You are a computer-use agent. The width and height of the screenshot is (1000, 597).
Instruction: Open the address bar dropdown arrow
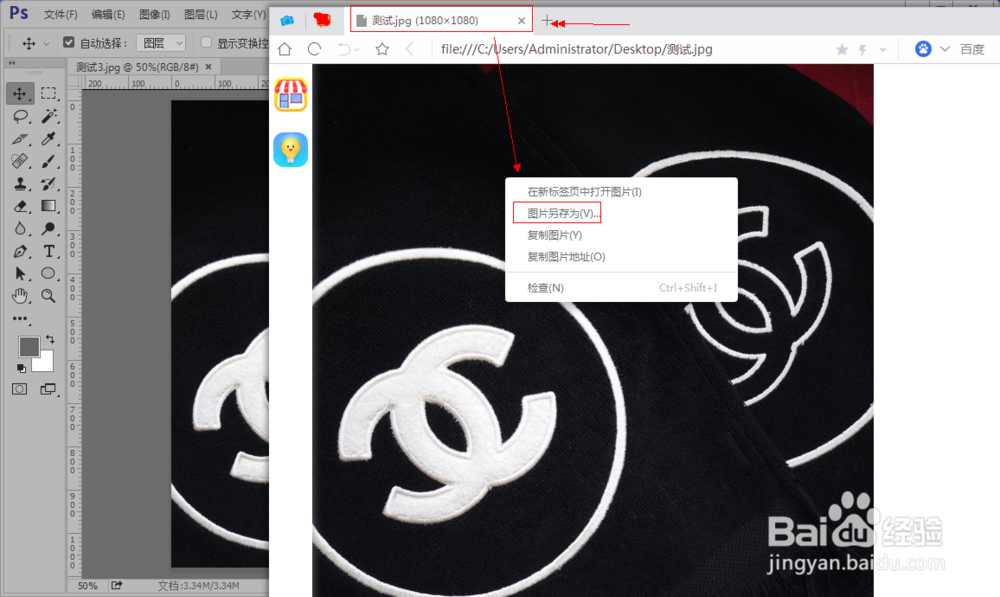[x=883, y=49]
